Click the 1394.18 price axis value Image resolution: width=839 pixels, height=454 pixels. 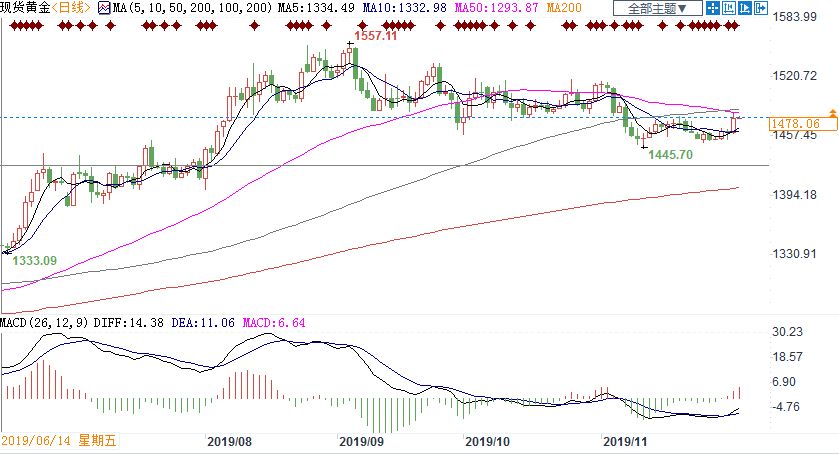pos(795,194)
